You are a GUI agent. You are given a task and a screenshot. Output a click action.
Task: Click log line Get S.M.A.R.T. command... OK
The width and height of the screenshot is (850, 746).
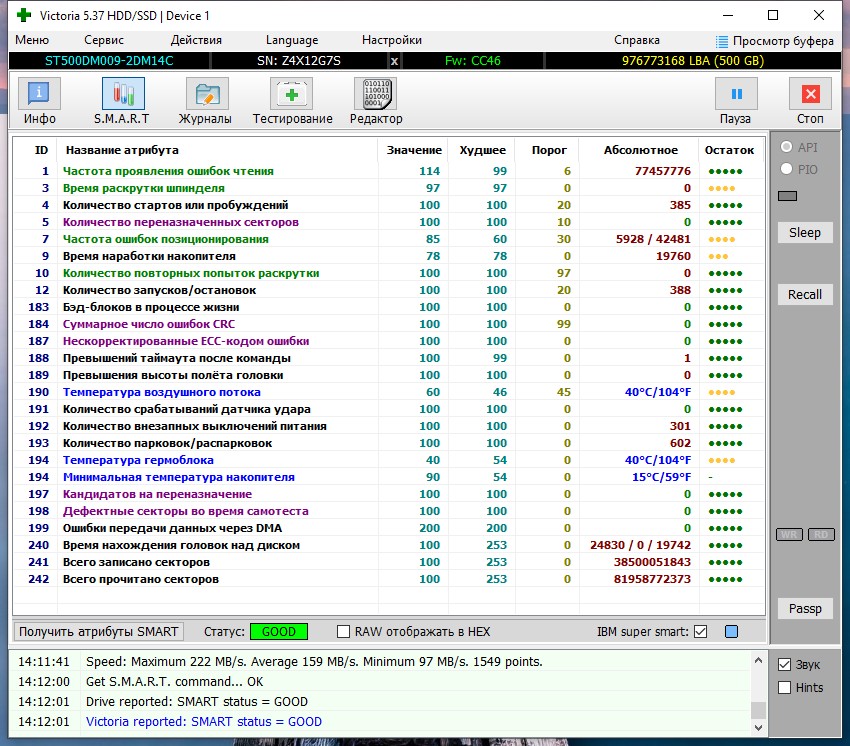175,681
